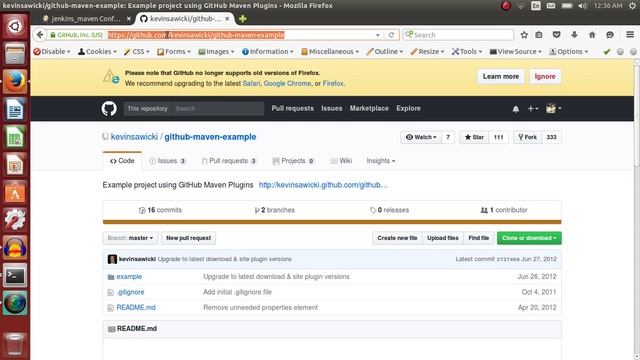Open the user avatar menu
640x360 pixels.
tap(553, 109)
